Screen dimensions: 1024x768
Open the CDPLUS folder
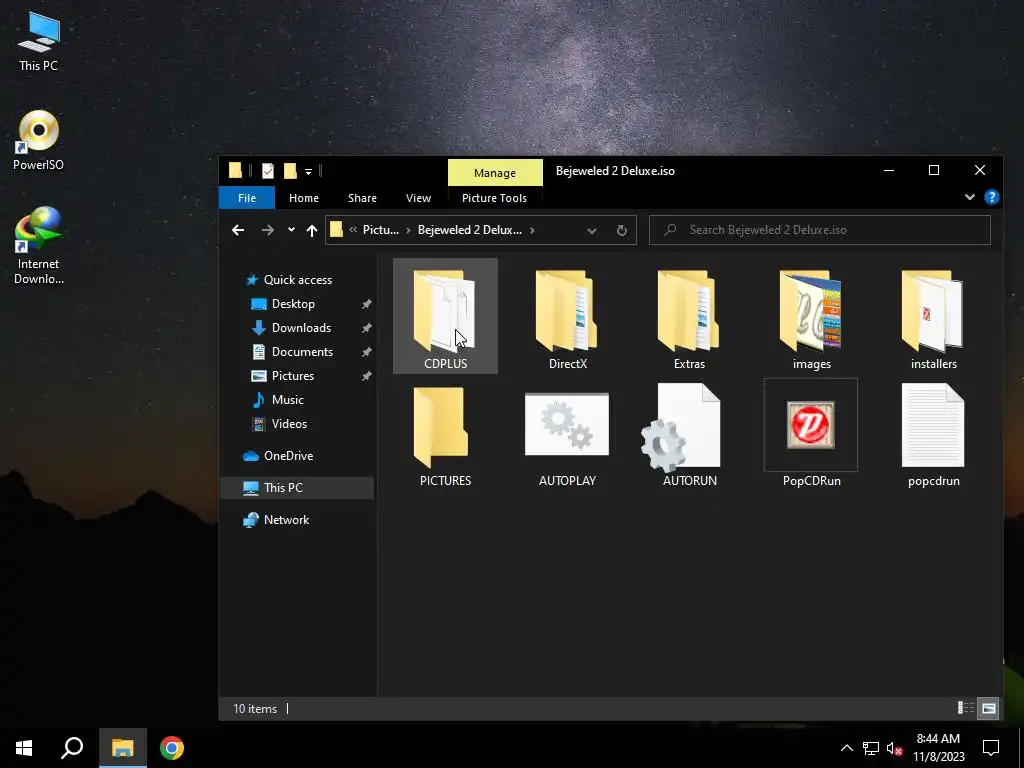tap(445, 317)
